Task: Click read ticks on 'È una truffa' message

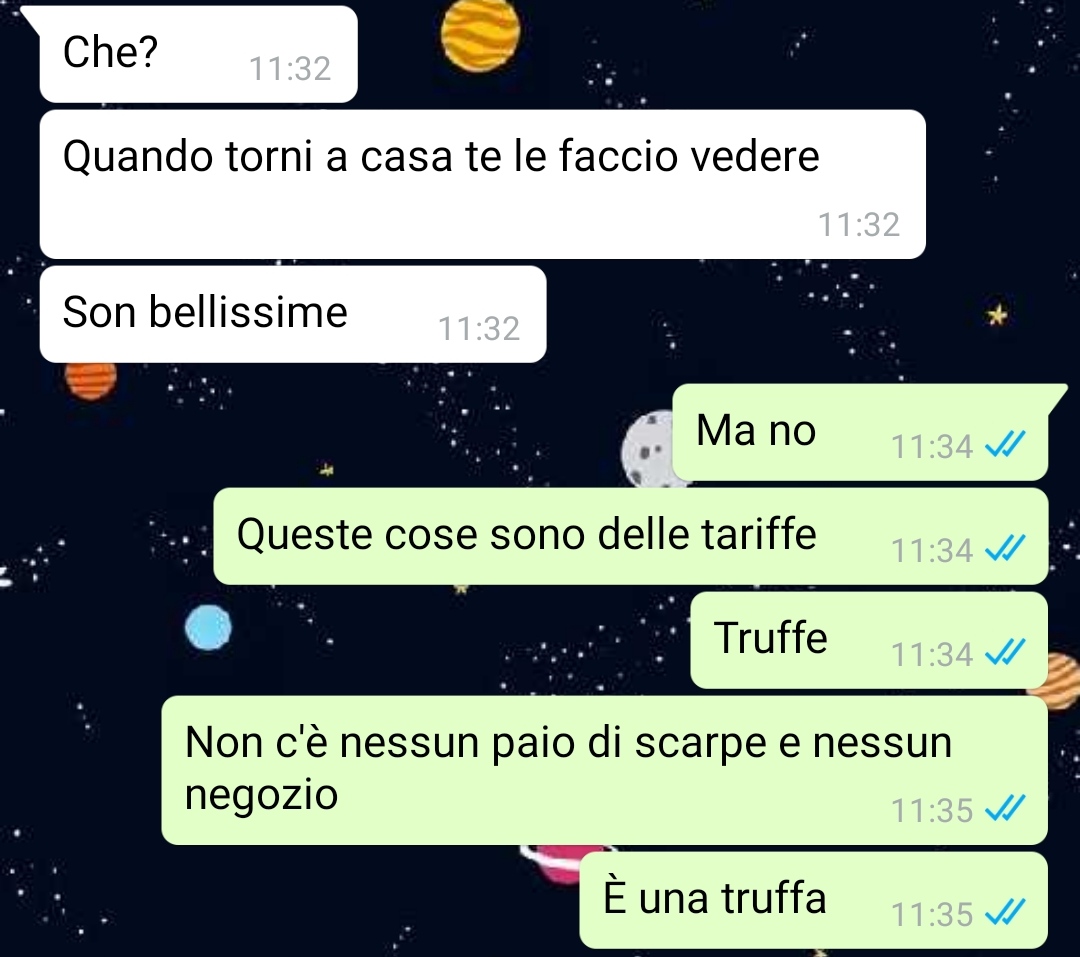Action: point(1006,914)
